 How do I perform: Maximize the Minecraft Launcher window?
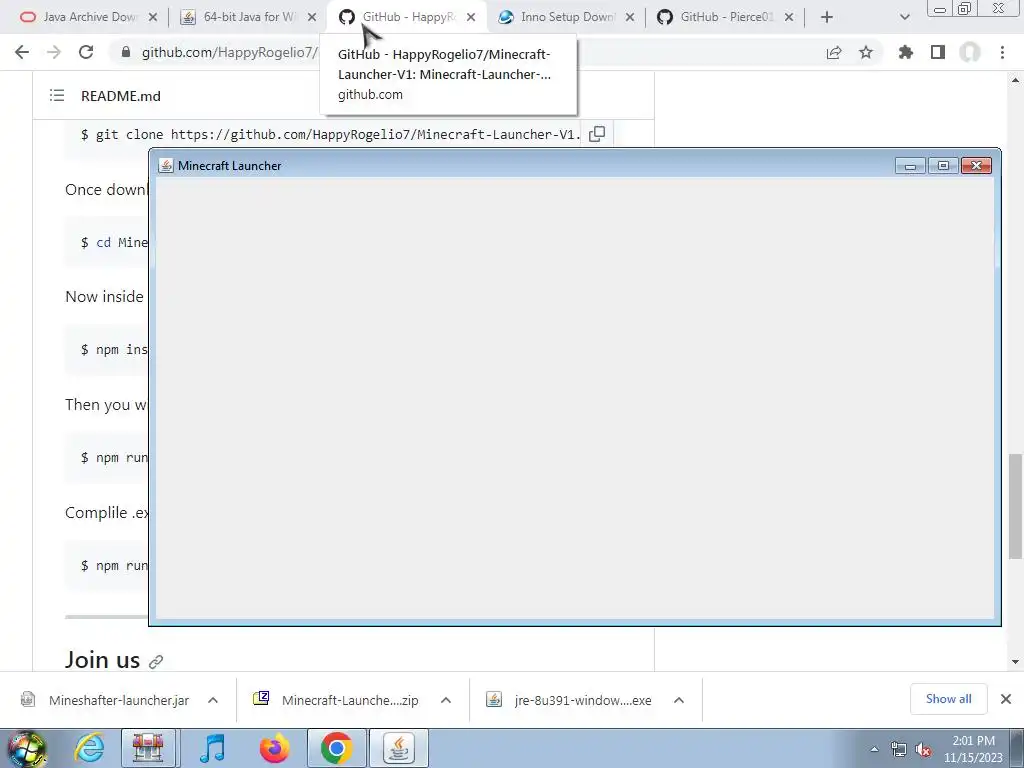tap(943, 165)
